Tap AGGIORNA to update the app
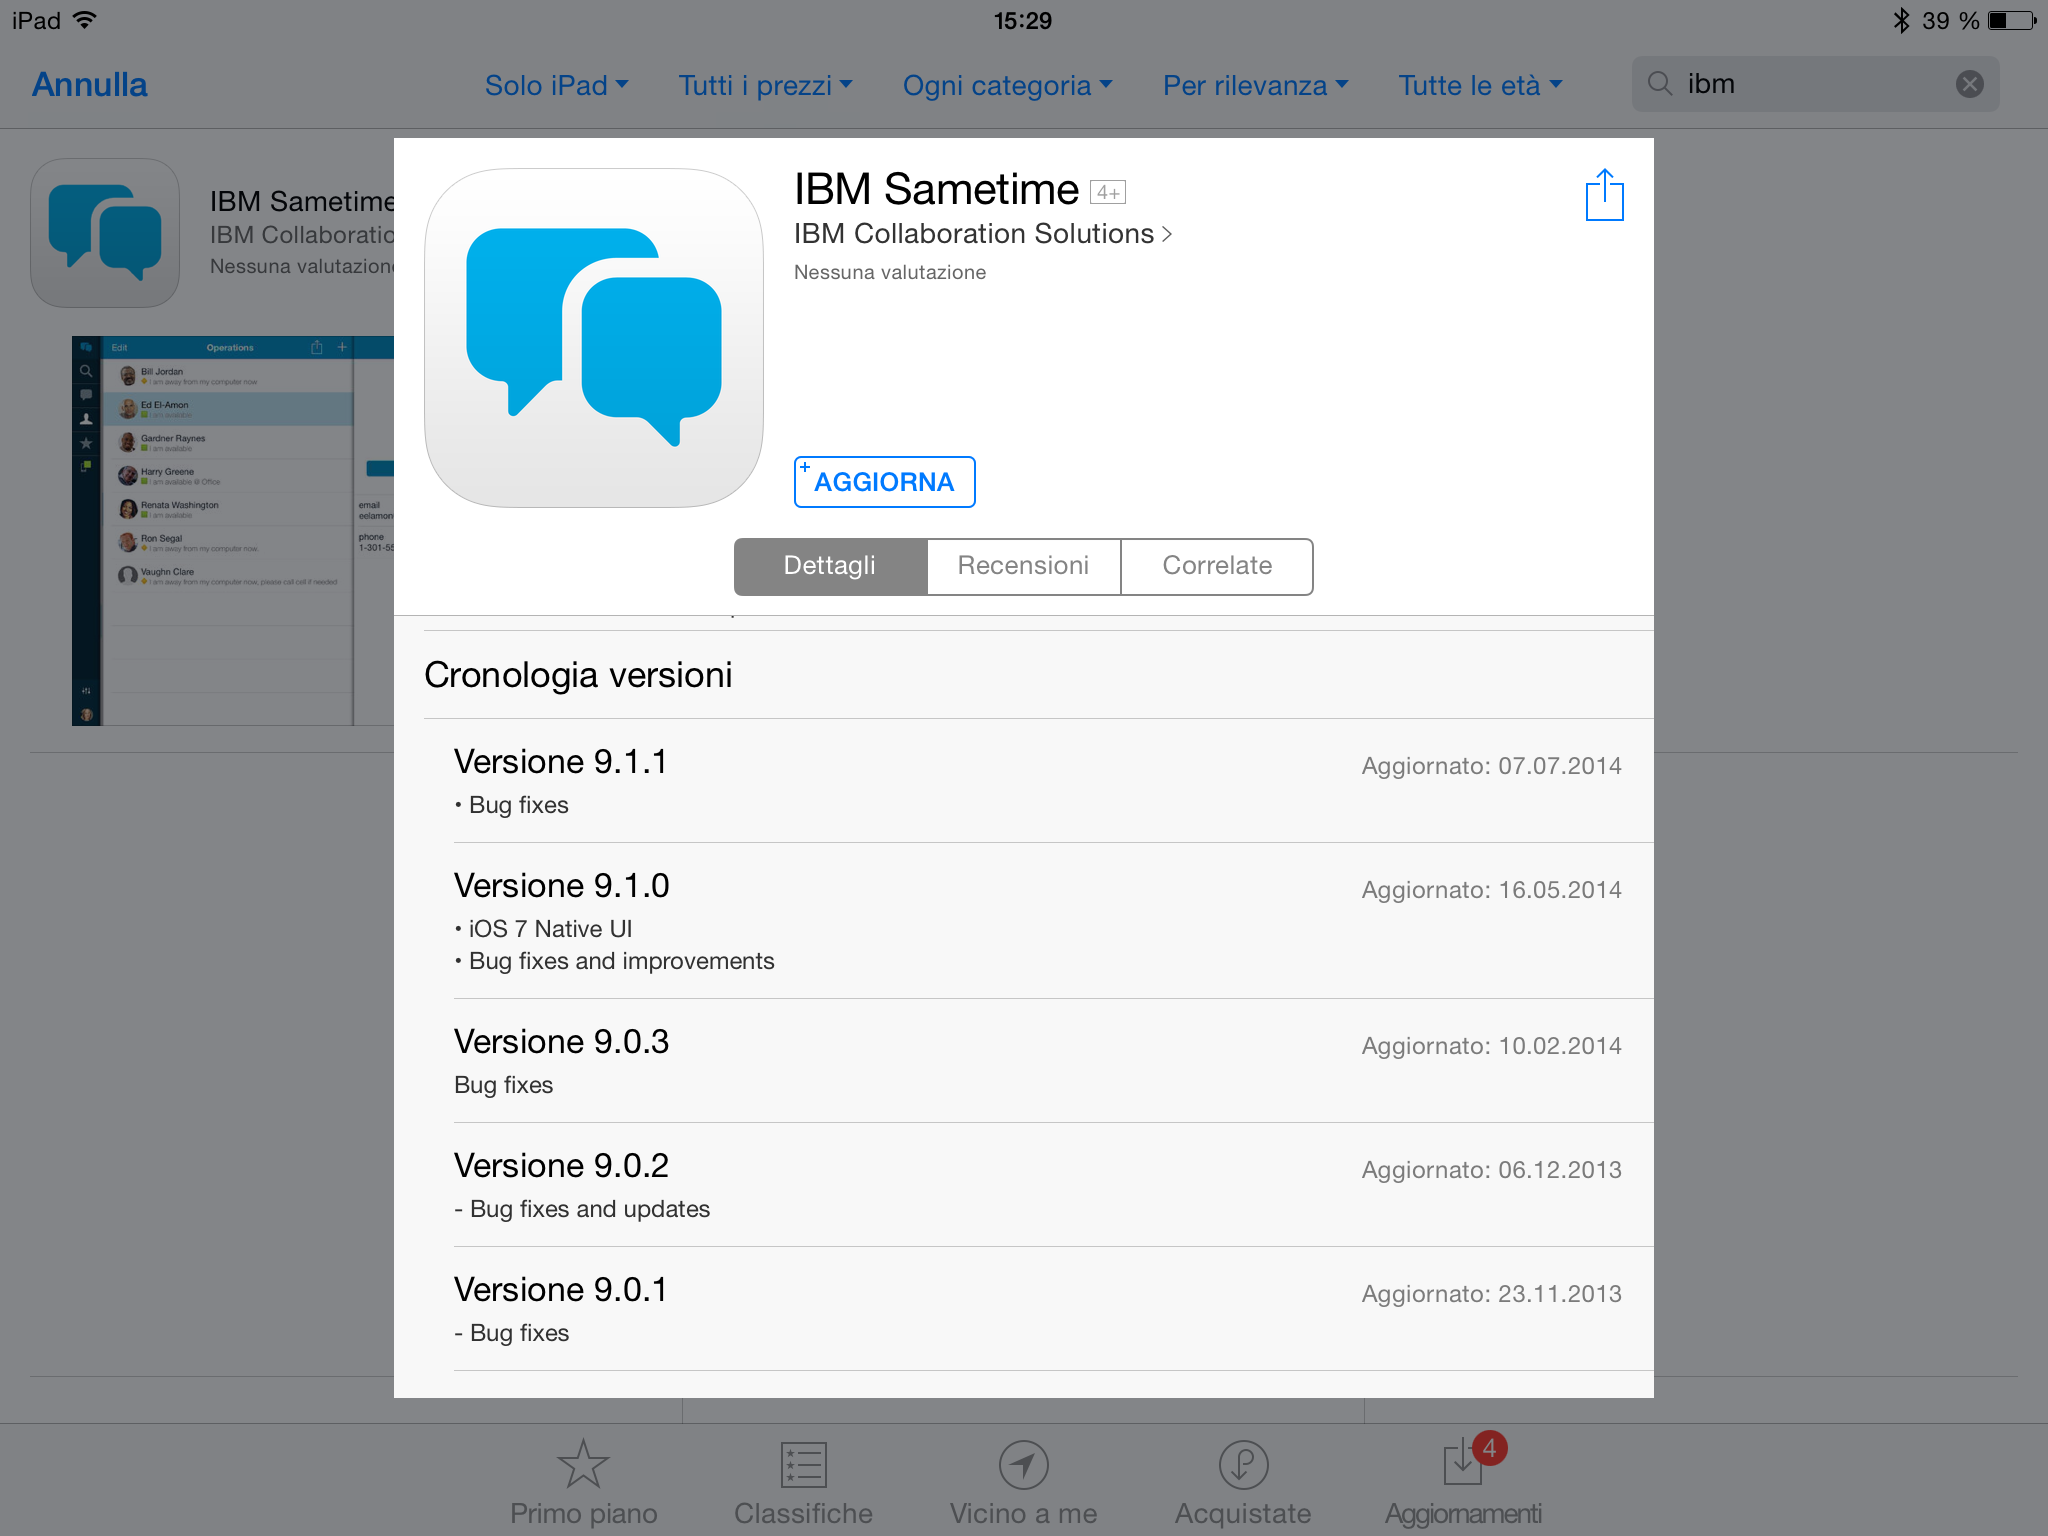Viewport: 2048px width, 1536px height. coord(884,482)
